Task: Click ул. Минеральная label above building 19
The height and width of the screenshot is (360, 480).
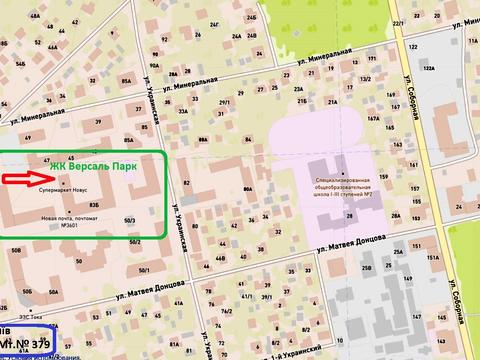Action: point(324,56)
